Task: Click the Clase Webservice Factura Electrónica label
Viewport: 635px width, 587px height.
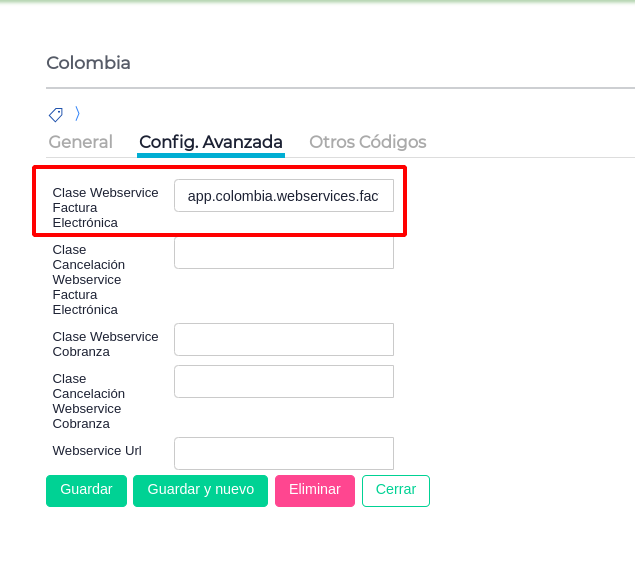Action: pos(105,207)
